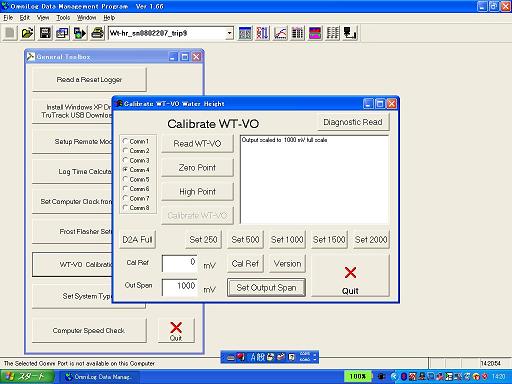512x384 pixels.
Task: Click the New file toolbar icon
Action: pos(10,33)
